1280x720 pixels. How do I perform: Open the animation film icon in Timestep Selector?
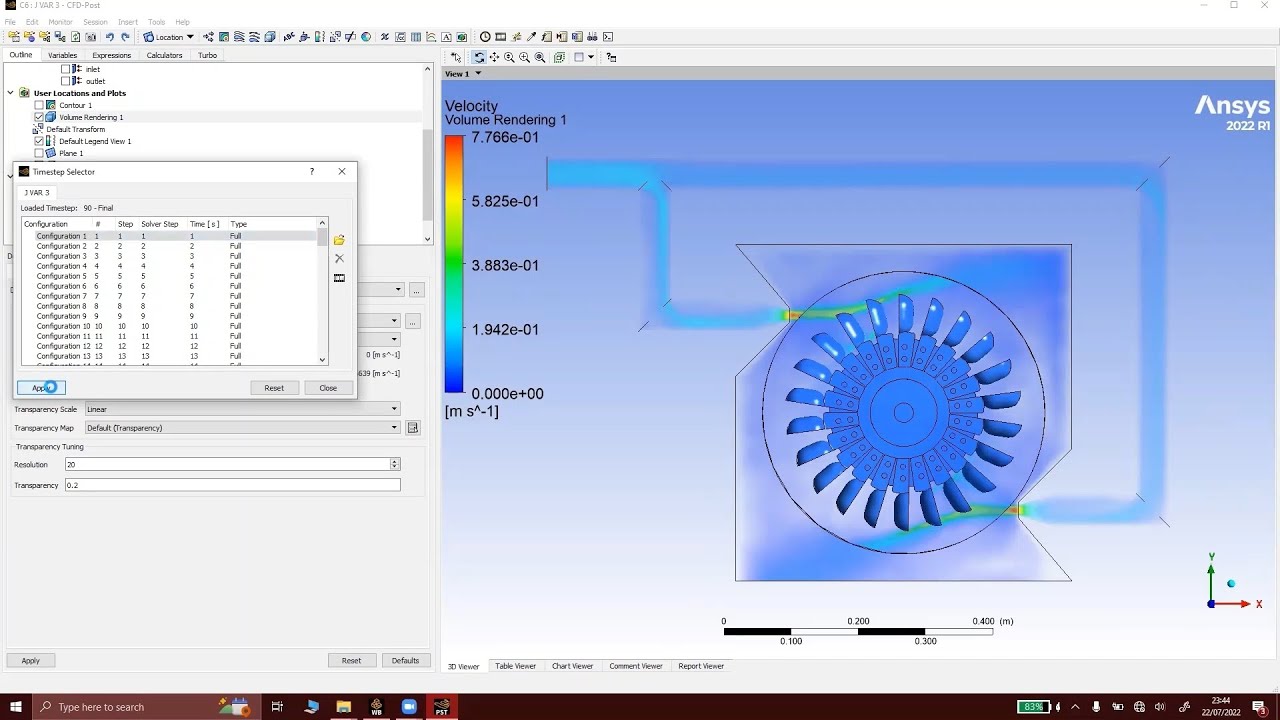tap(339, 278)
